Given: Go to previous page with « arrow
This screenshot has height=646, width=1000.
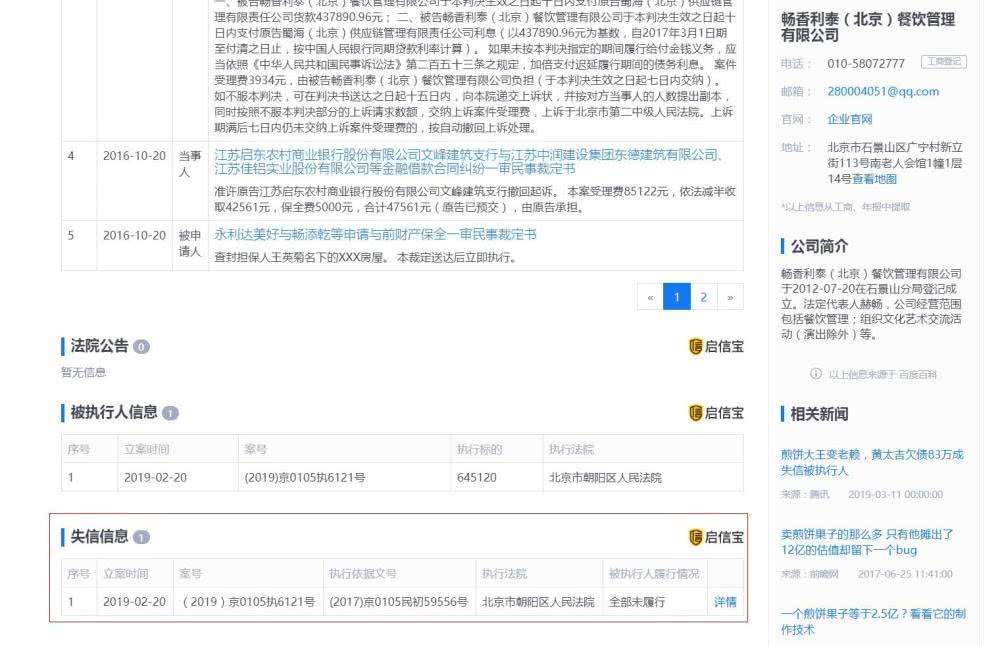Looking at the screenshot, I should coord(650,297).
